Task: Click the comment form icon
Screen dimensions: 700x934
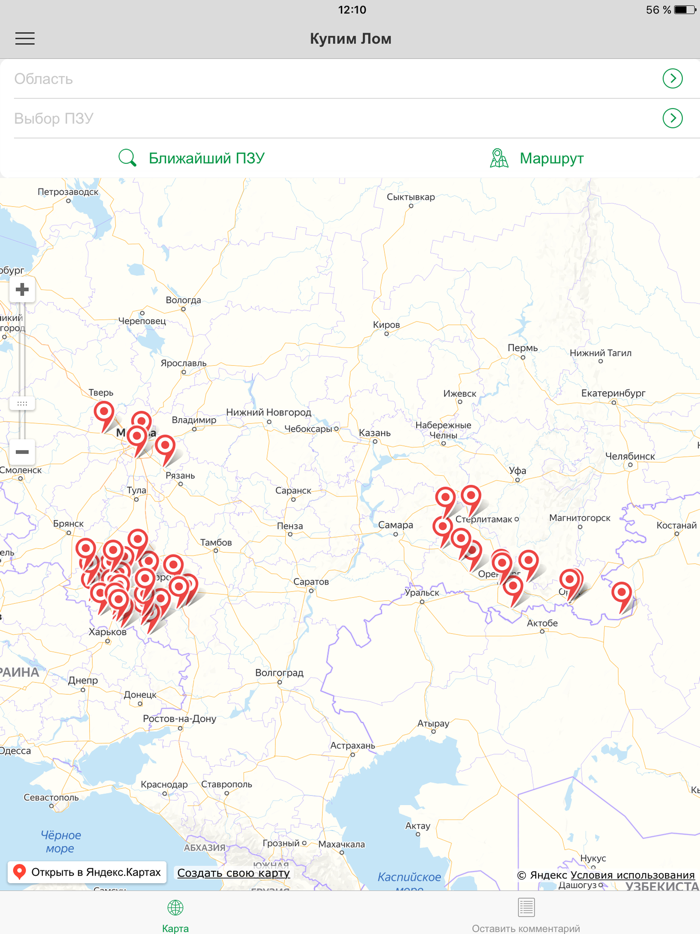Action: pyautogui.click(x=525, y=907)
